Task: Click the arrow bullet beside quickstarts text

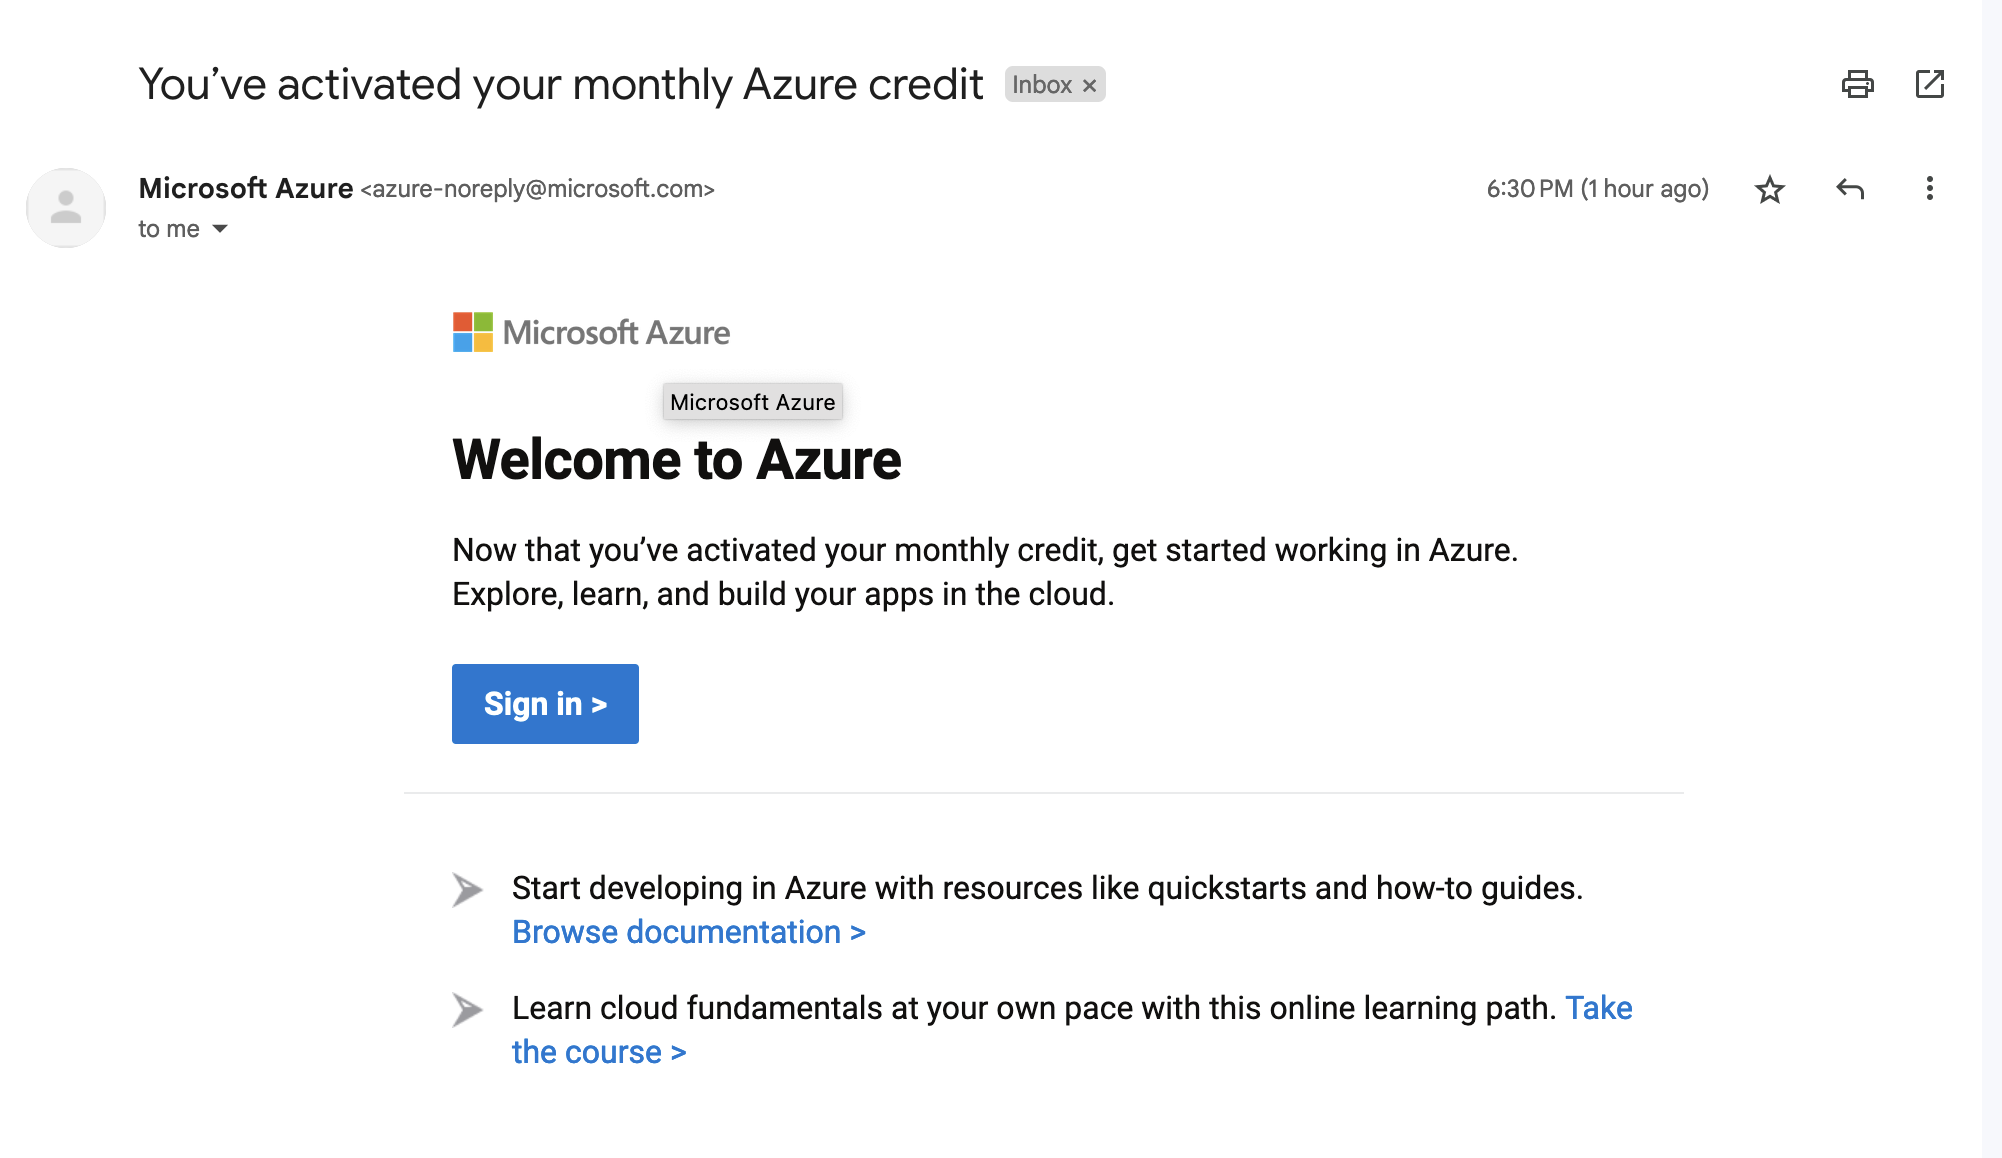Action: [x=468, y=890]
